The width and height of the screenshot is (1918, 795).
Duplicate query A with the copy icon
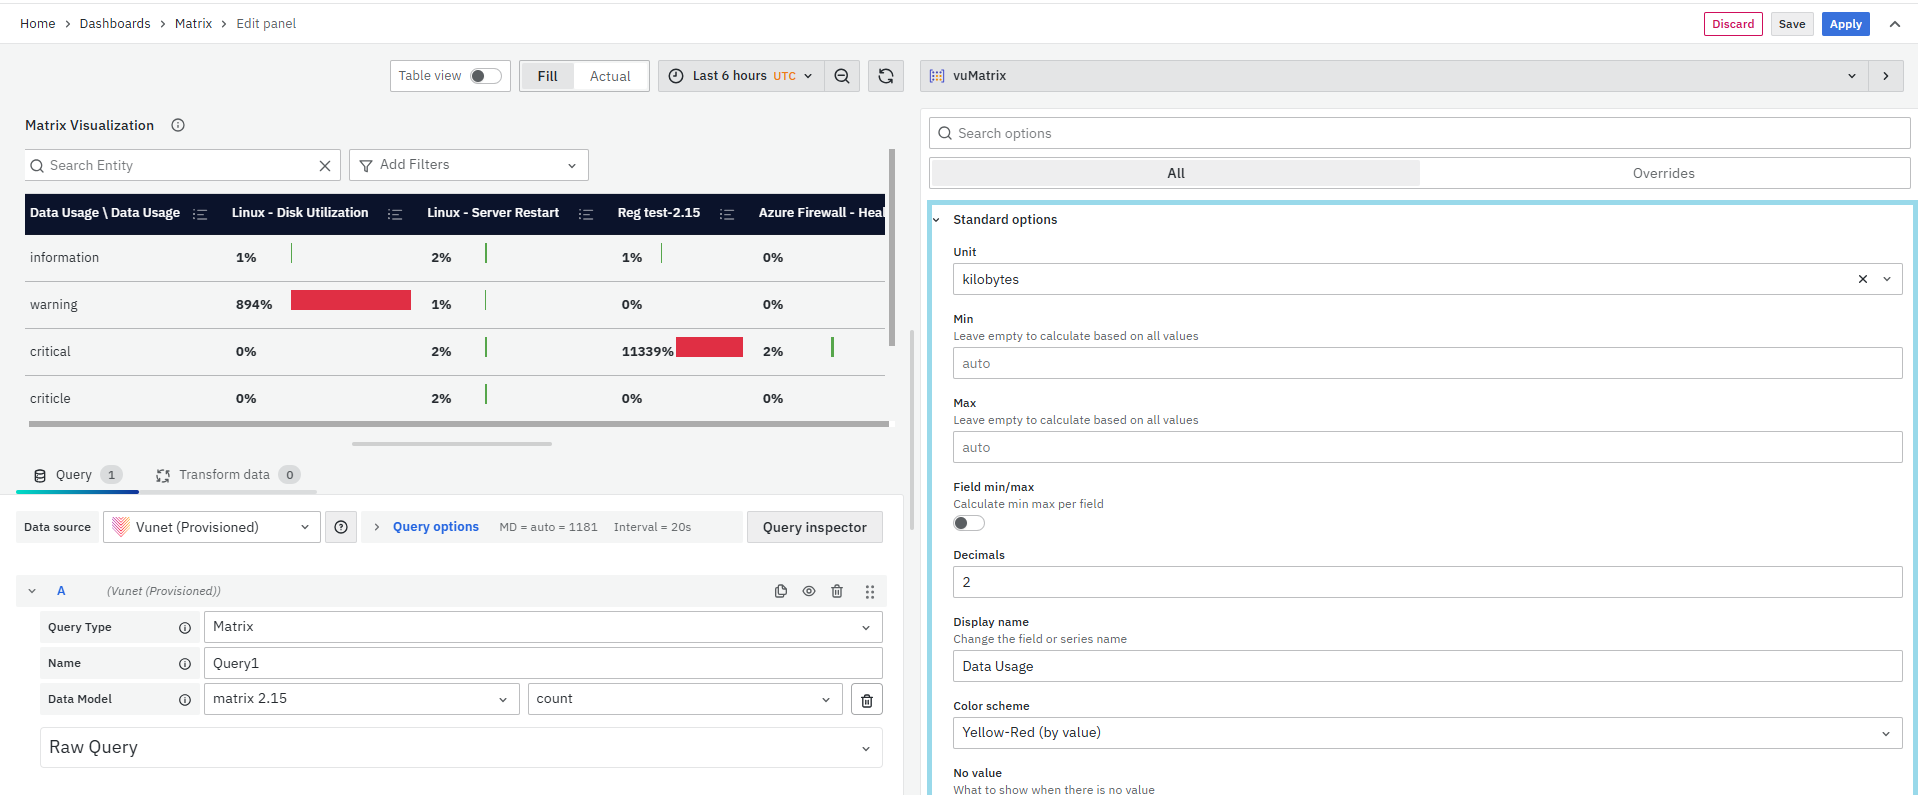[x=781, y=591]
